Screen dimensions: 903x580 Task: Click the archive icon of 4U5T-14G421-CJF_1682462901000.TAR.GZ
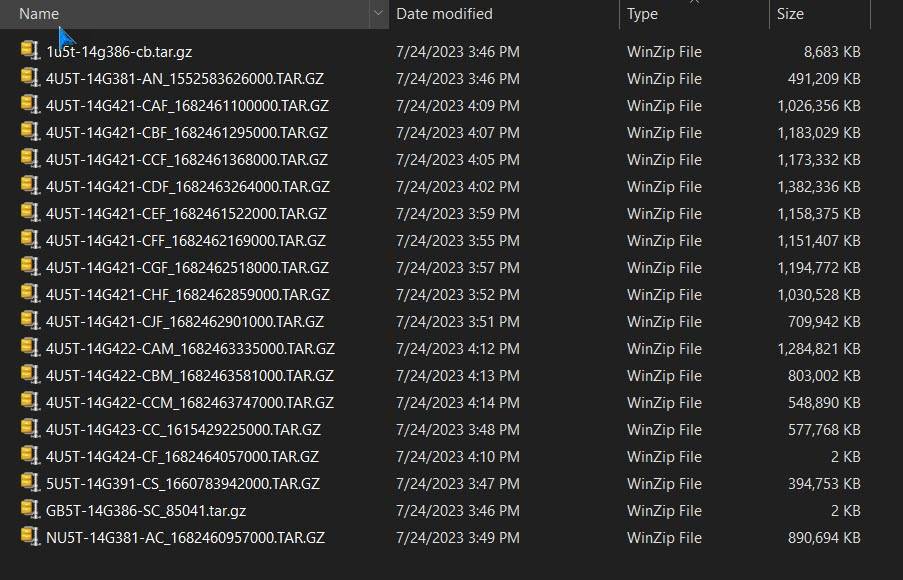coord(30,320)
